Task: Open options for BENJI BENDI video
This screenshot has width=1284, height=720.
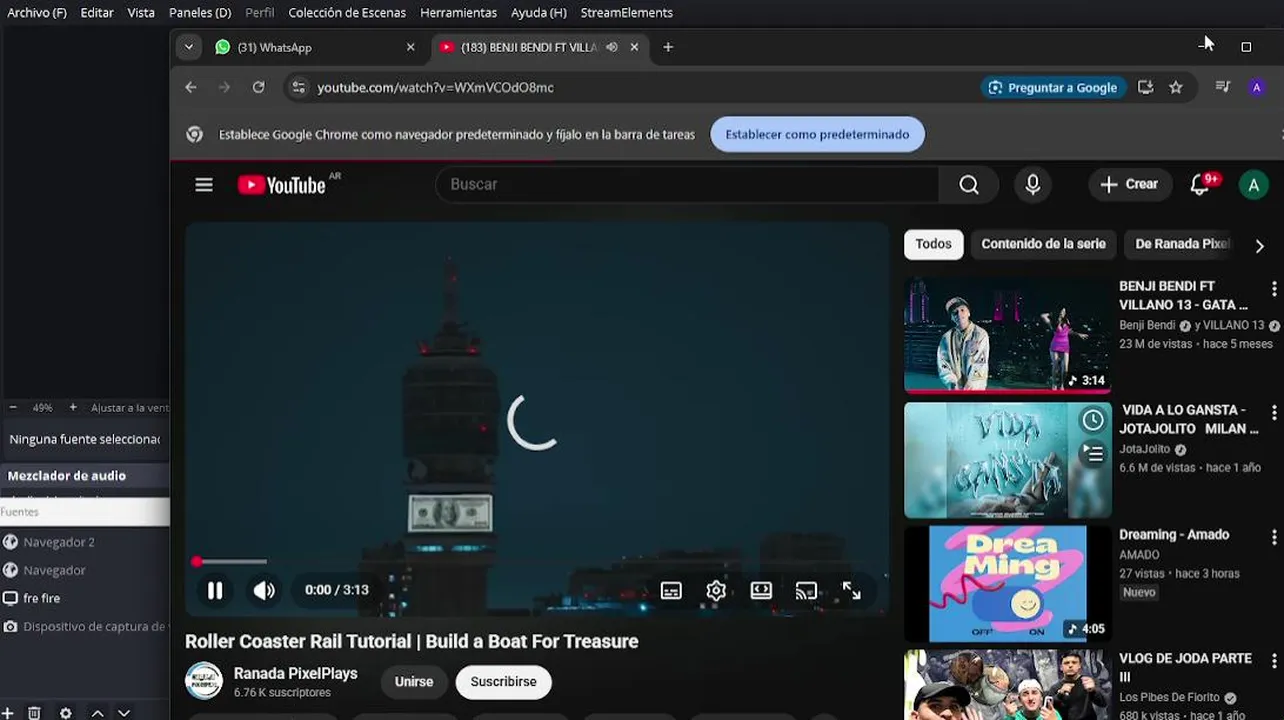Action: pos(1273,289)
